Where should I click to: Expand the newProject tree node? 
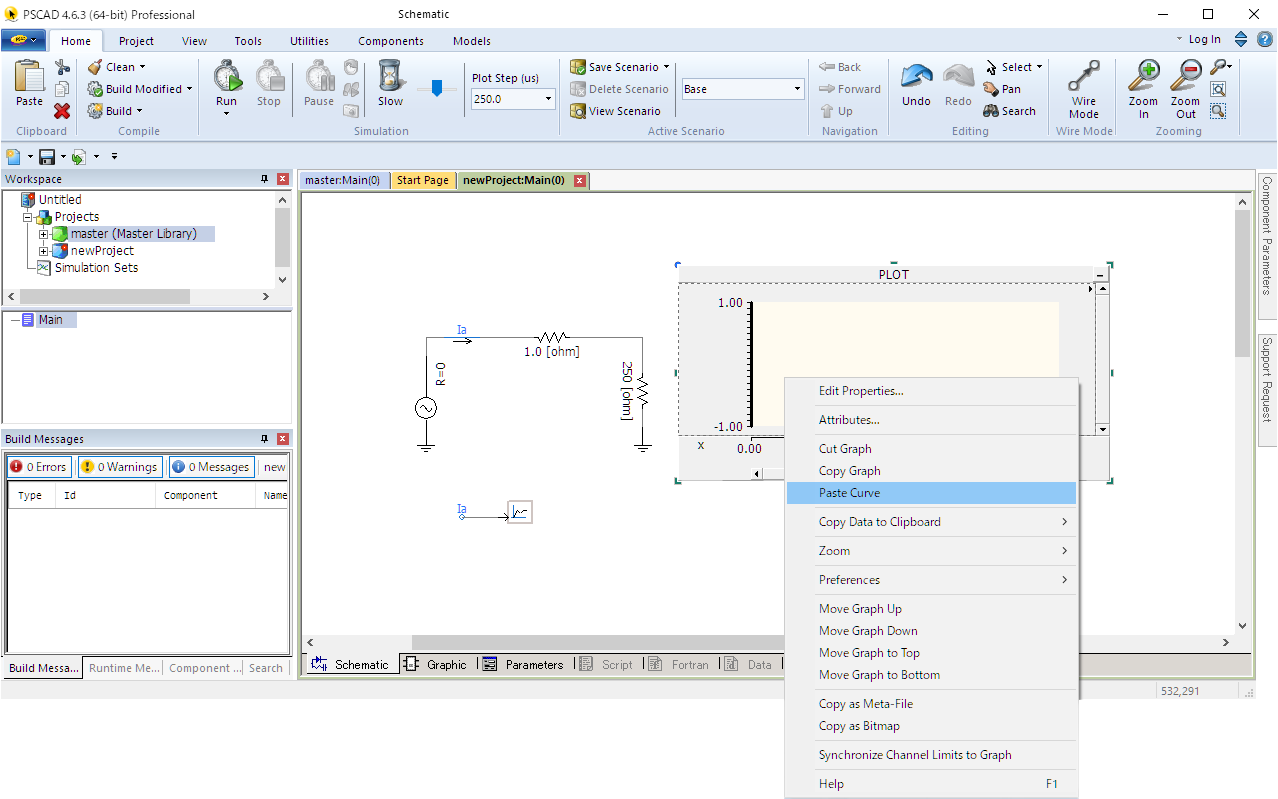click(x=44, y=251)
